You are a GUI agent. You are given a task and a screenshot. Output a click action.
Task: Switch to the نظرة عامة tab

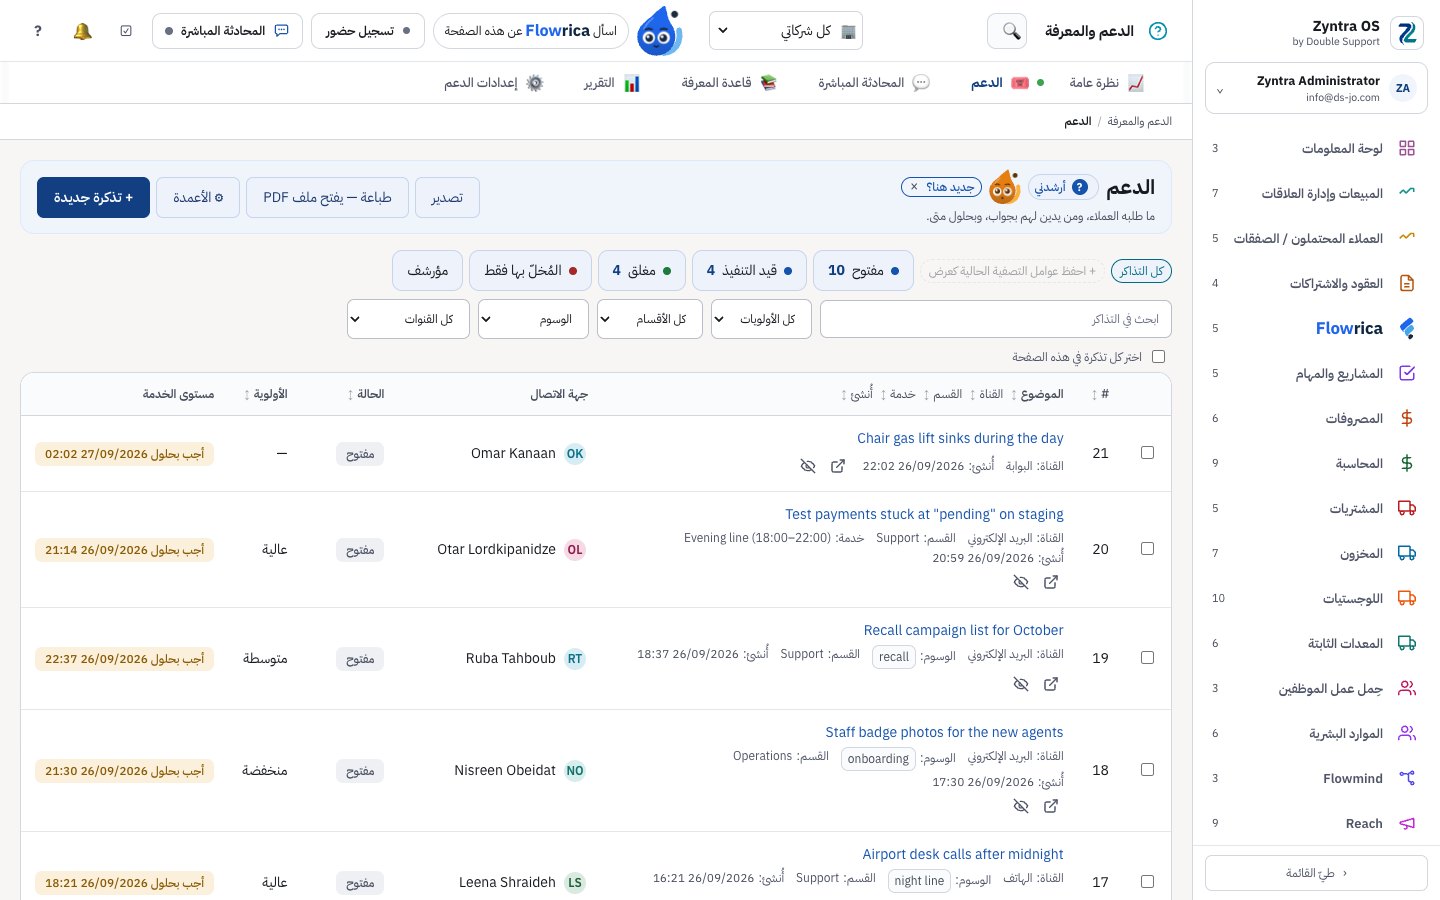pos(1106,83)
